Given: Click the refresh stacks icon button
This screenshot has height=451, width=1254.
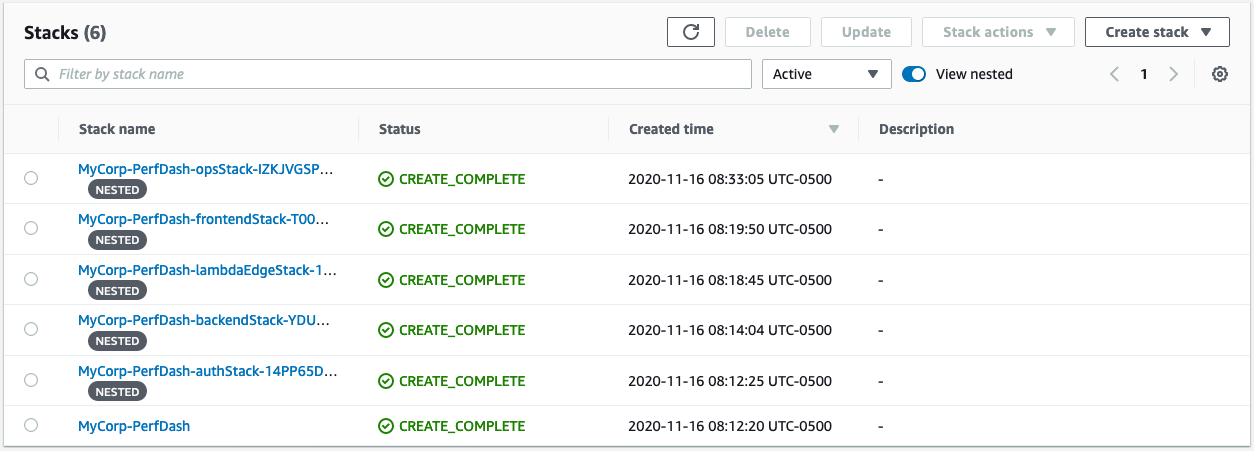Looking at the screenshot, I should coord(691,32).
